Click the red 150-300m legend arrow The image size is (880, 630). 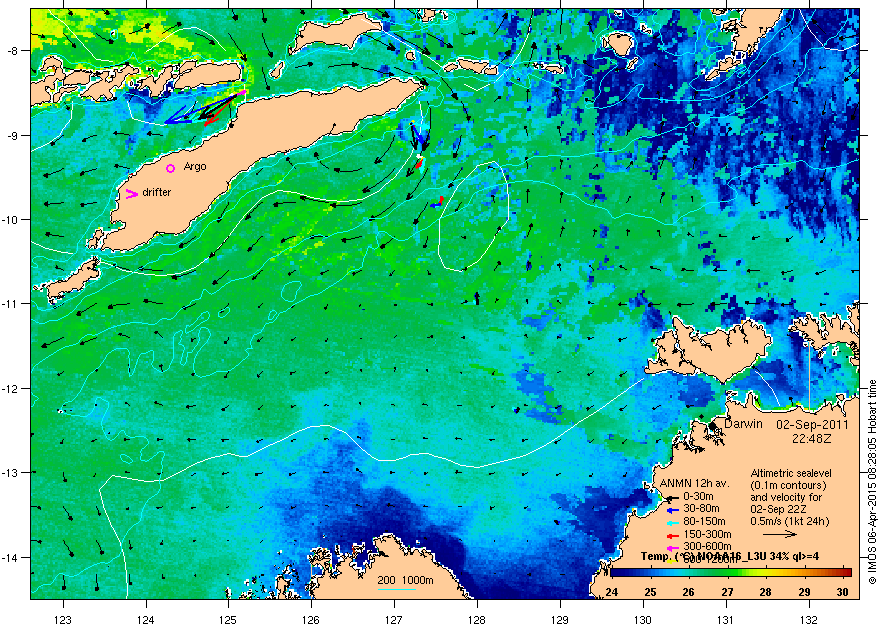click(x=673, y=536)
